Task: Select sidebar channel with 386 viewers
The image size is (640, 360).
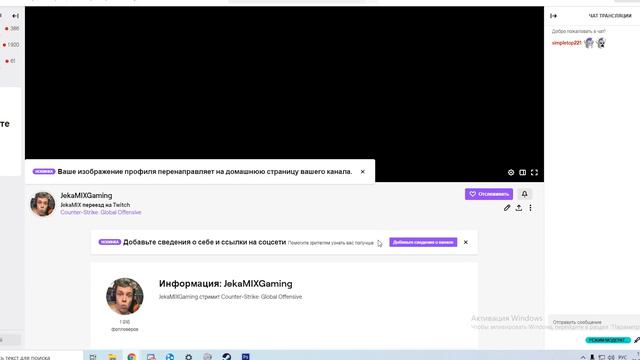Action: coord(11,29)
